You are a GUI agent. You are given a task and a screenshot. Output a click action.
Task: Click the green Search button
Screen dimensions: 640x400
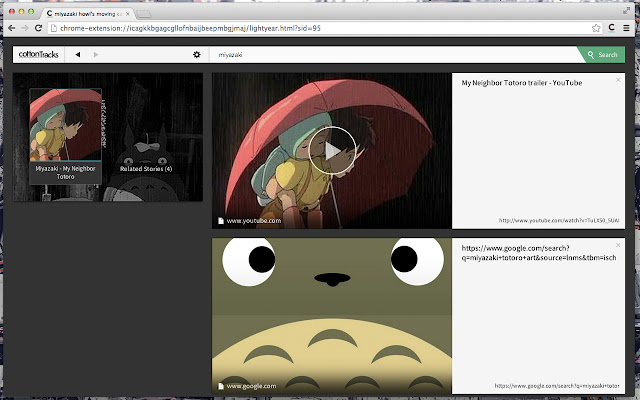tap(602, 55)
